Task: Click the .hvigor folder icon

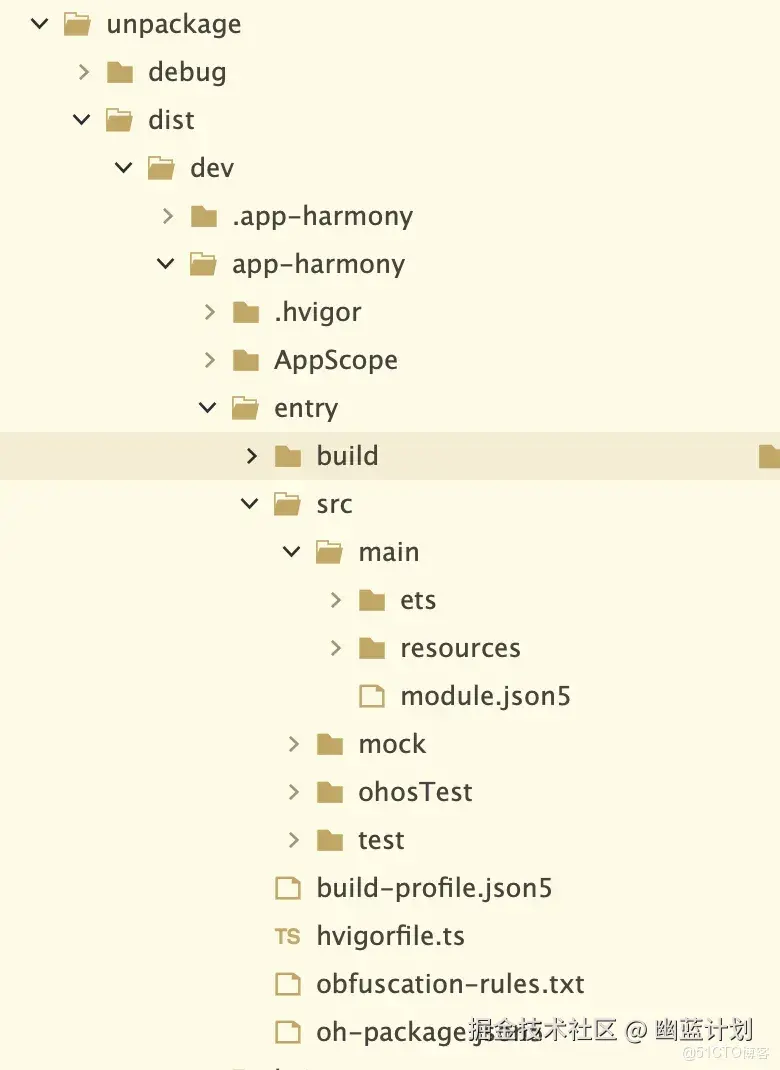Action: tap(246, 312)
